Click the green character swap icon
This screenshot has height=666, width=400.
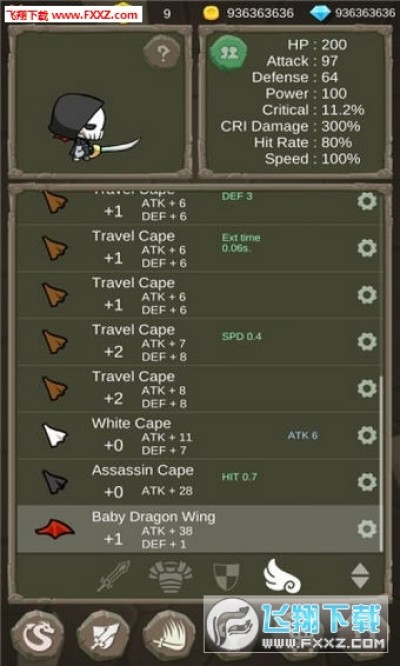pos(228,53)
